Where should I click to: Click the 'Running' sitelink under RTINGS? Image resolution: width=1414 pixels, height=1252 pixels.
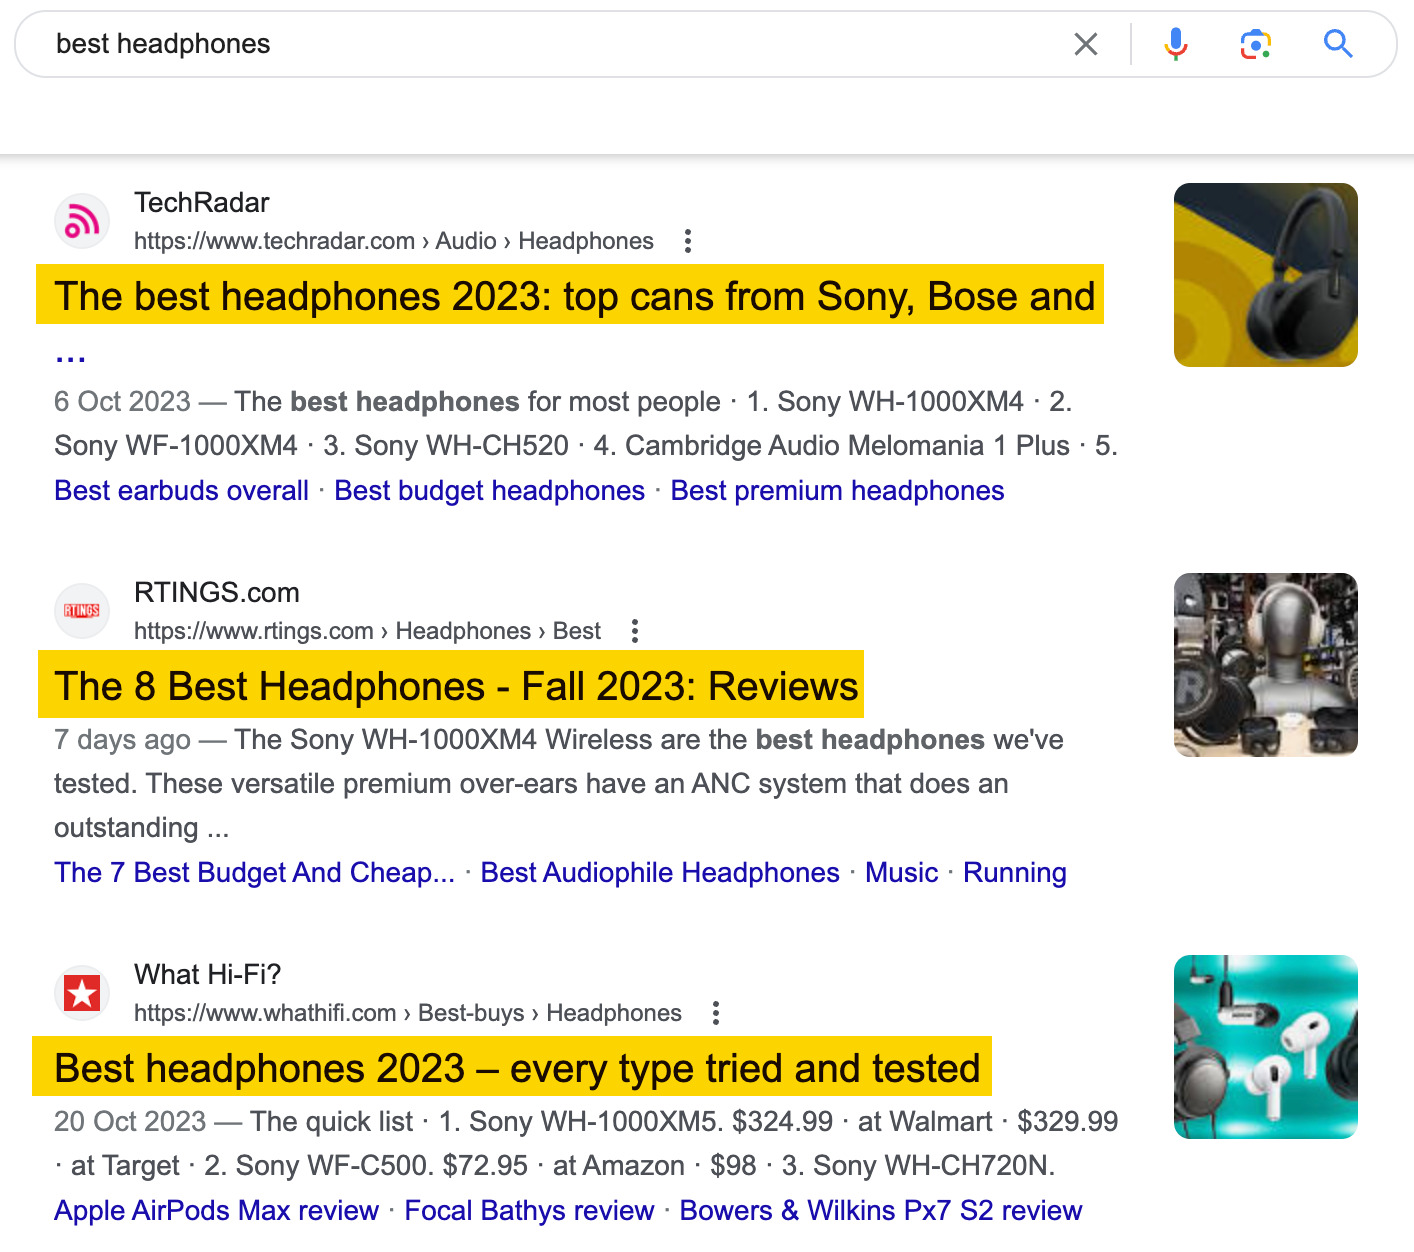point(1014,872)
